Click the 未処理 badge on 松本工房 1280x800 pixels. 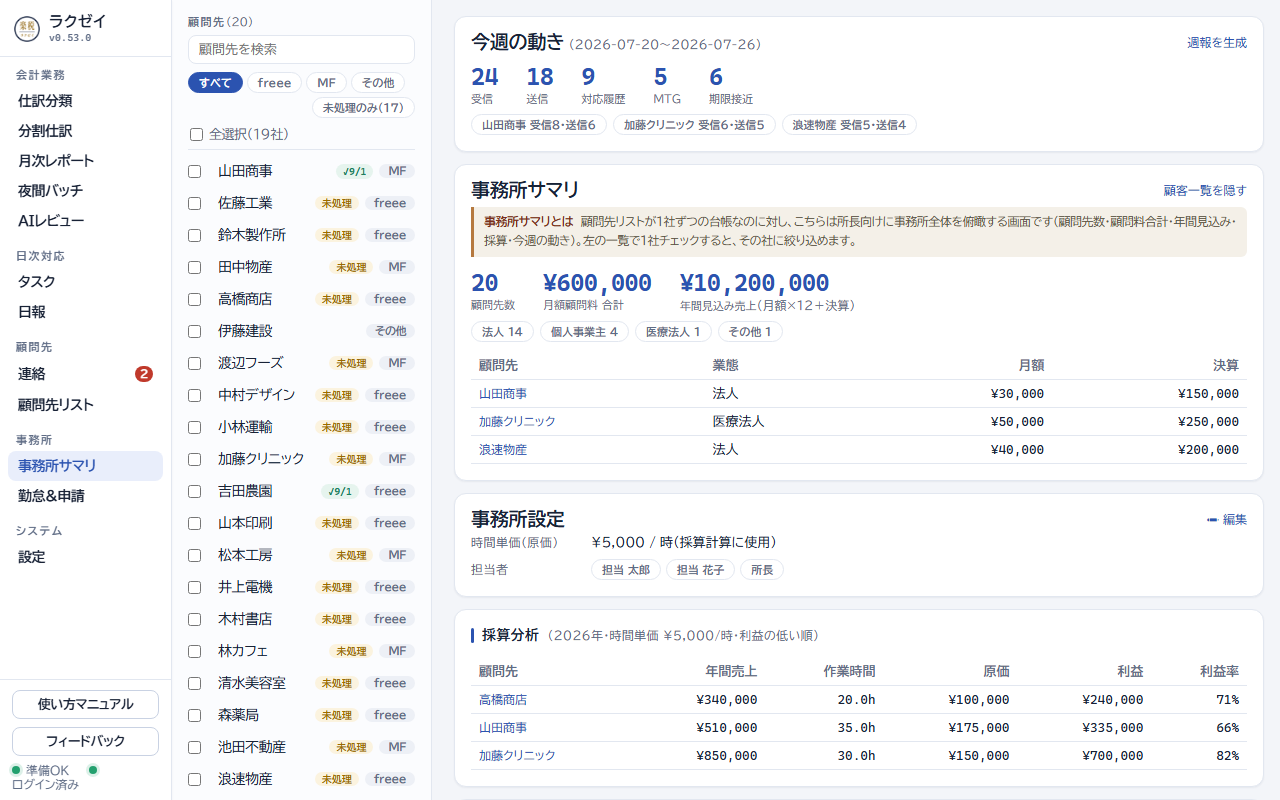pos(351,555)
